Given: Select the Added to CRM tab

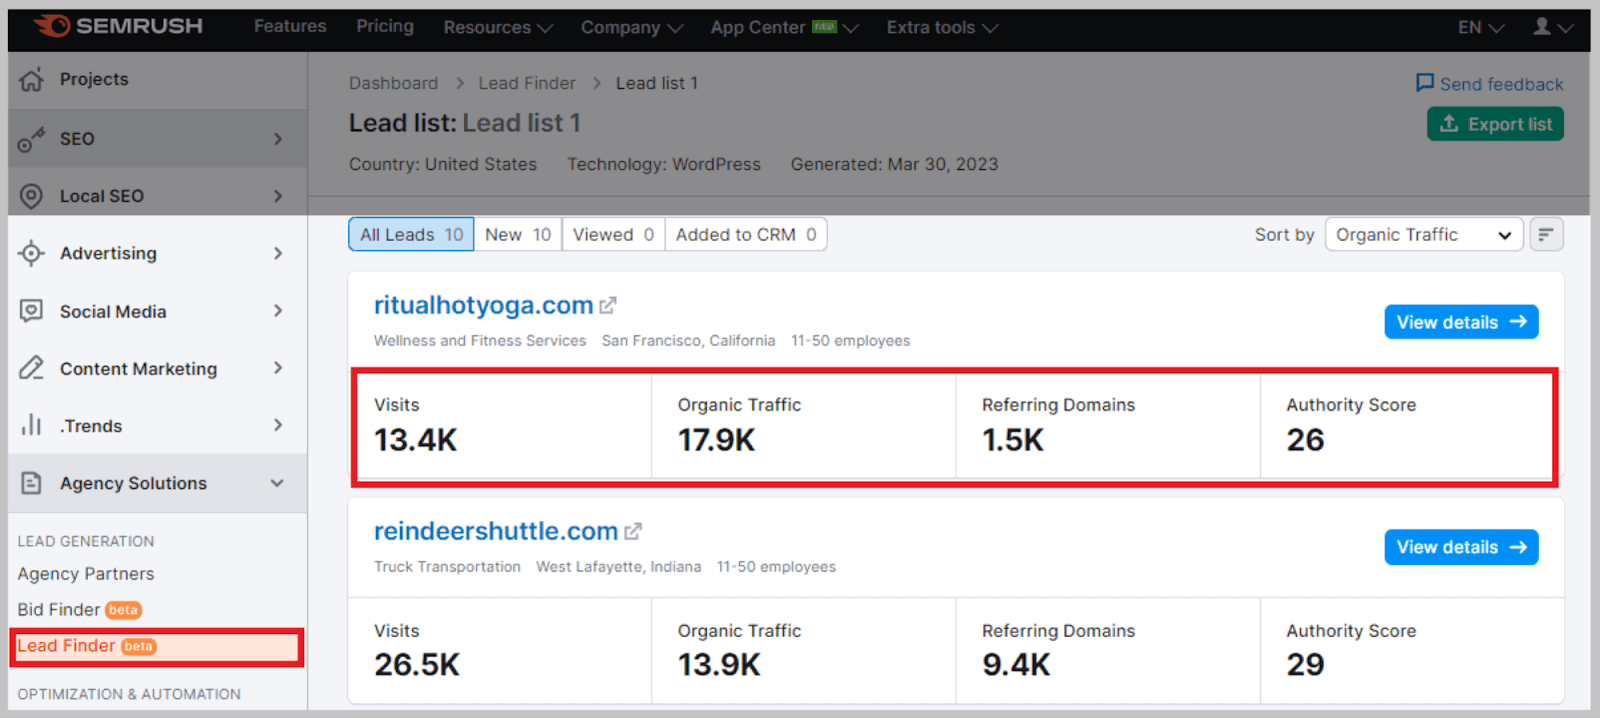Looking at the screenshot, I should (x=746, y=234).
